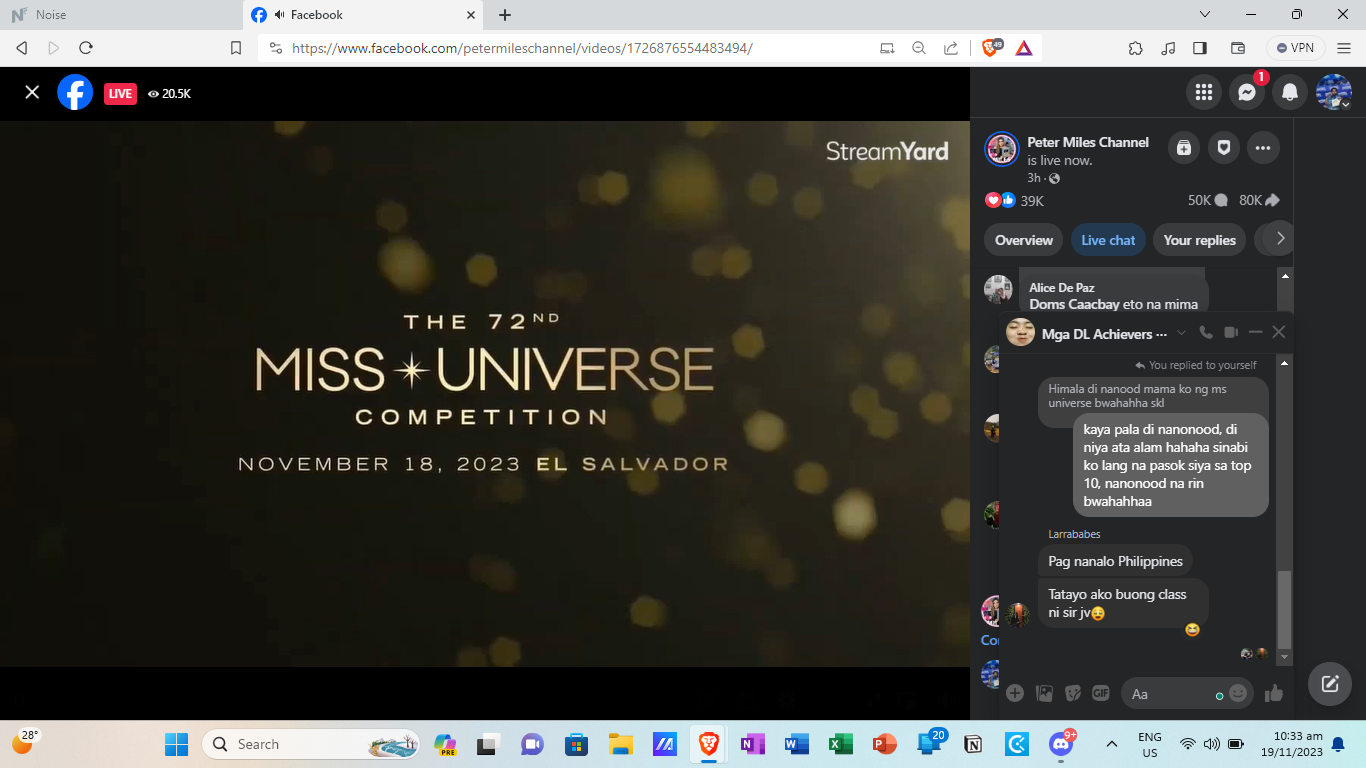Screen dimensions: 1366x768
Task: Show more tabs with right chevron
Action: point(1278,239)
